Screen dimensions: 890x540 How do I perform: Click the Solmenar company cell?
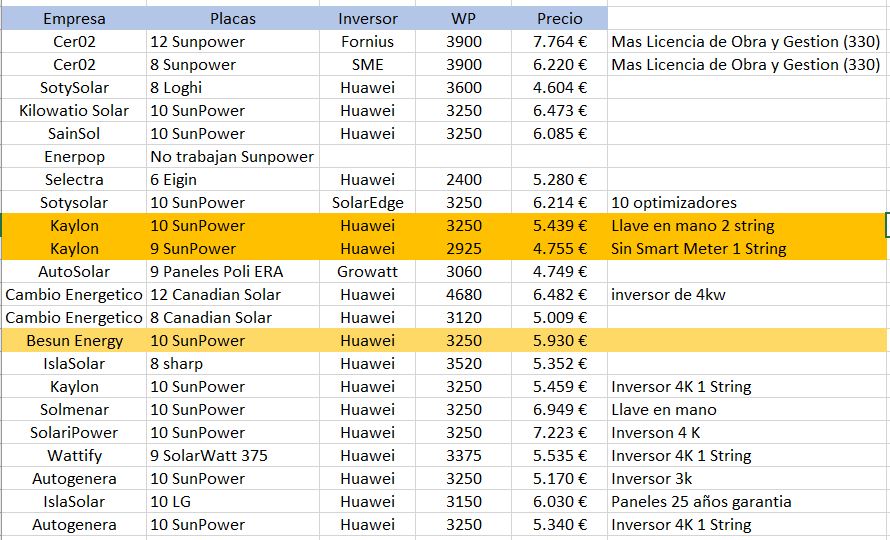click(x=74, y=409)
